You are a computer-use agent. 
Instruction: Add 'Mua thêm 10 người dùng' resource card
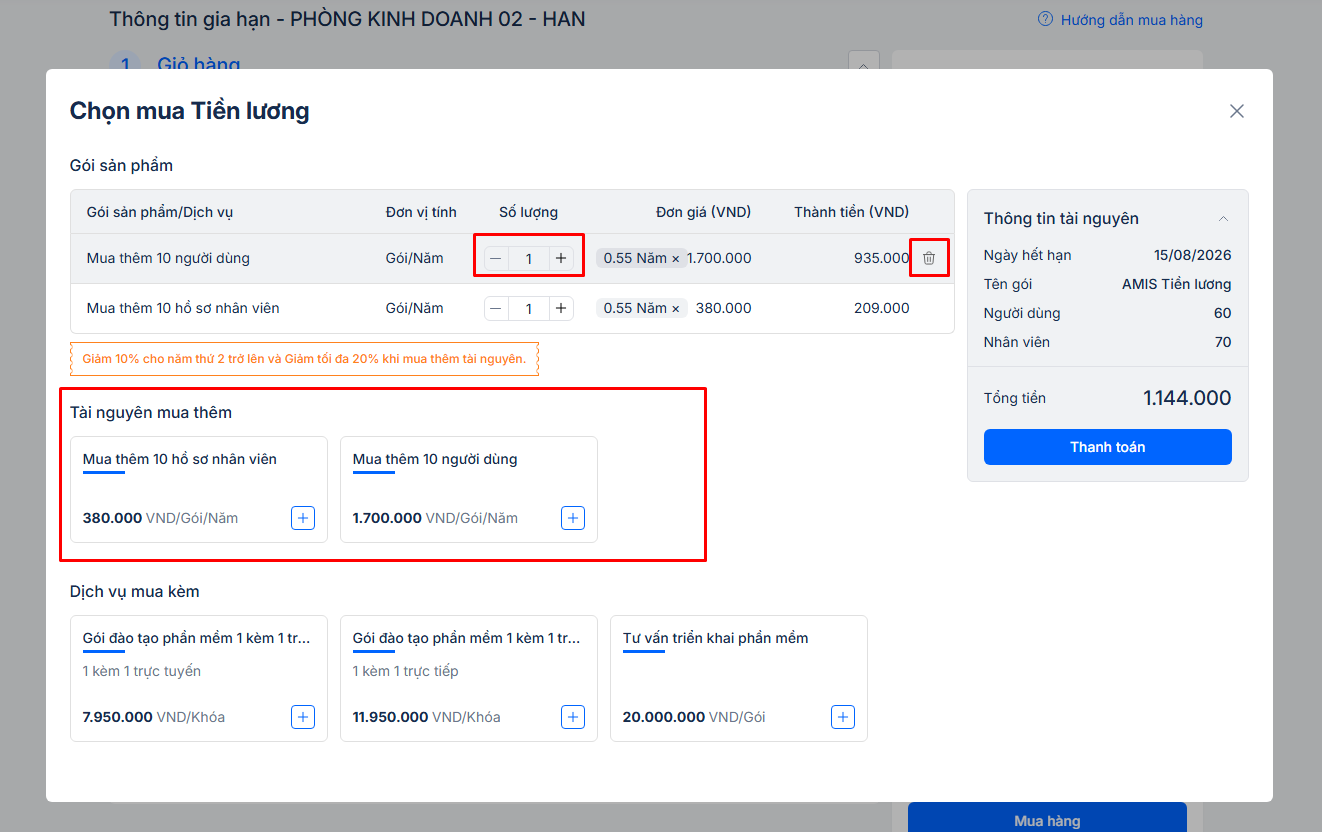point(573,518)
